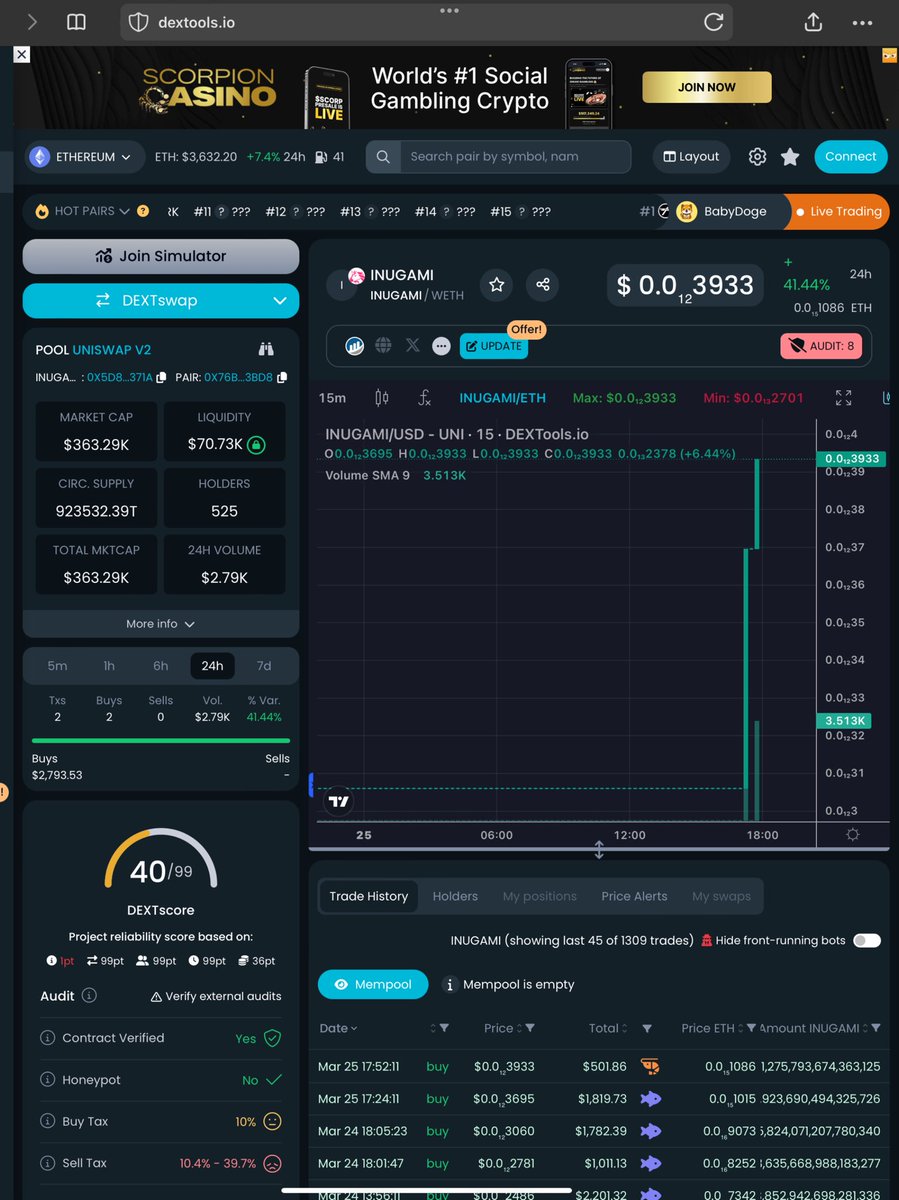Viewport: 899px width, 1200px height.
Task: Open the settings gear in the top bar
Action: pos(758,157)
